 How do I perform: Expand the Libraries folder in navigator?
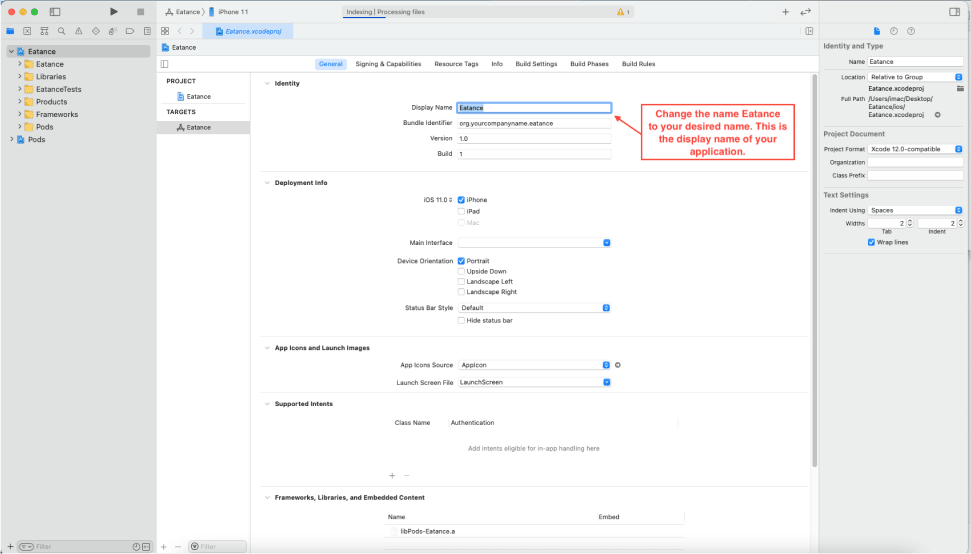click(x=20, y=77)
